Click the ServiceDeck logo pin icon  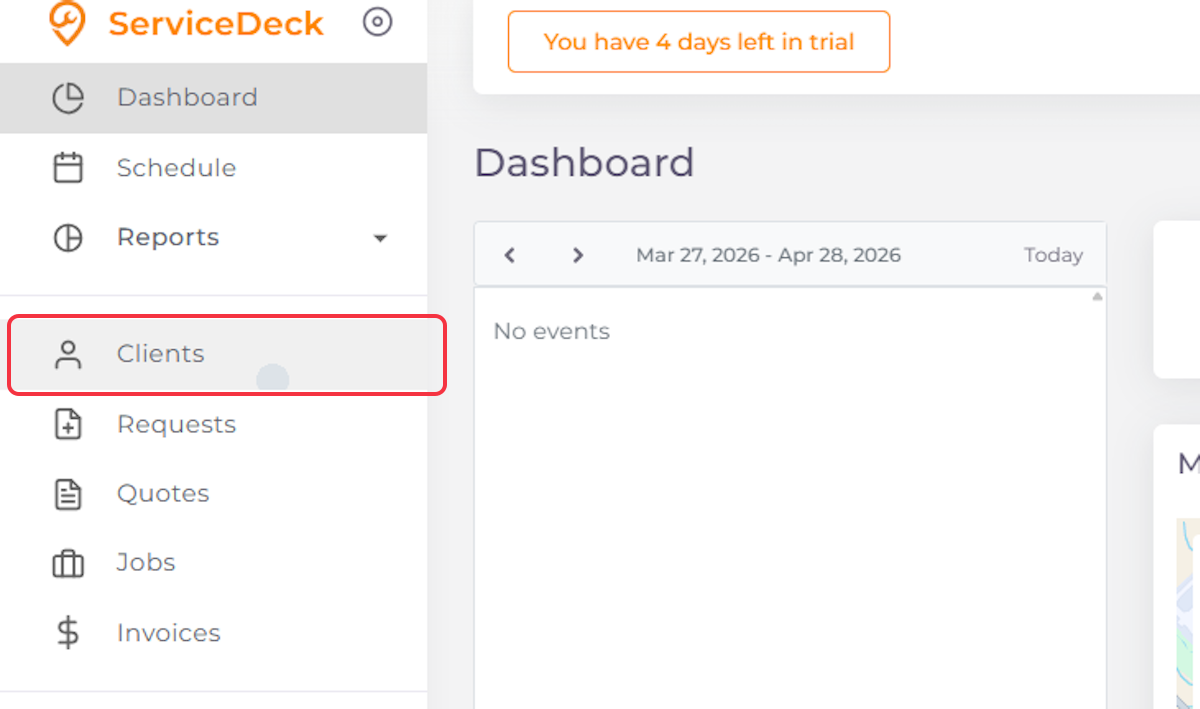[67, 23]
